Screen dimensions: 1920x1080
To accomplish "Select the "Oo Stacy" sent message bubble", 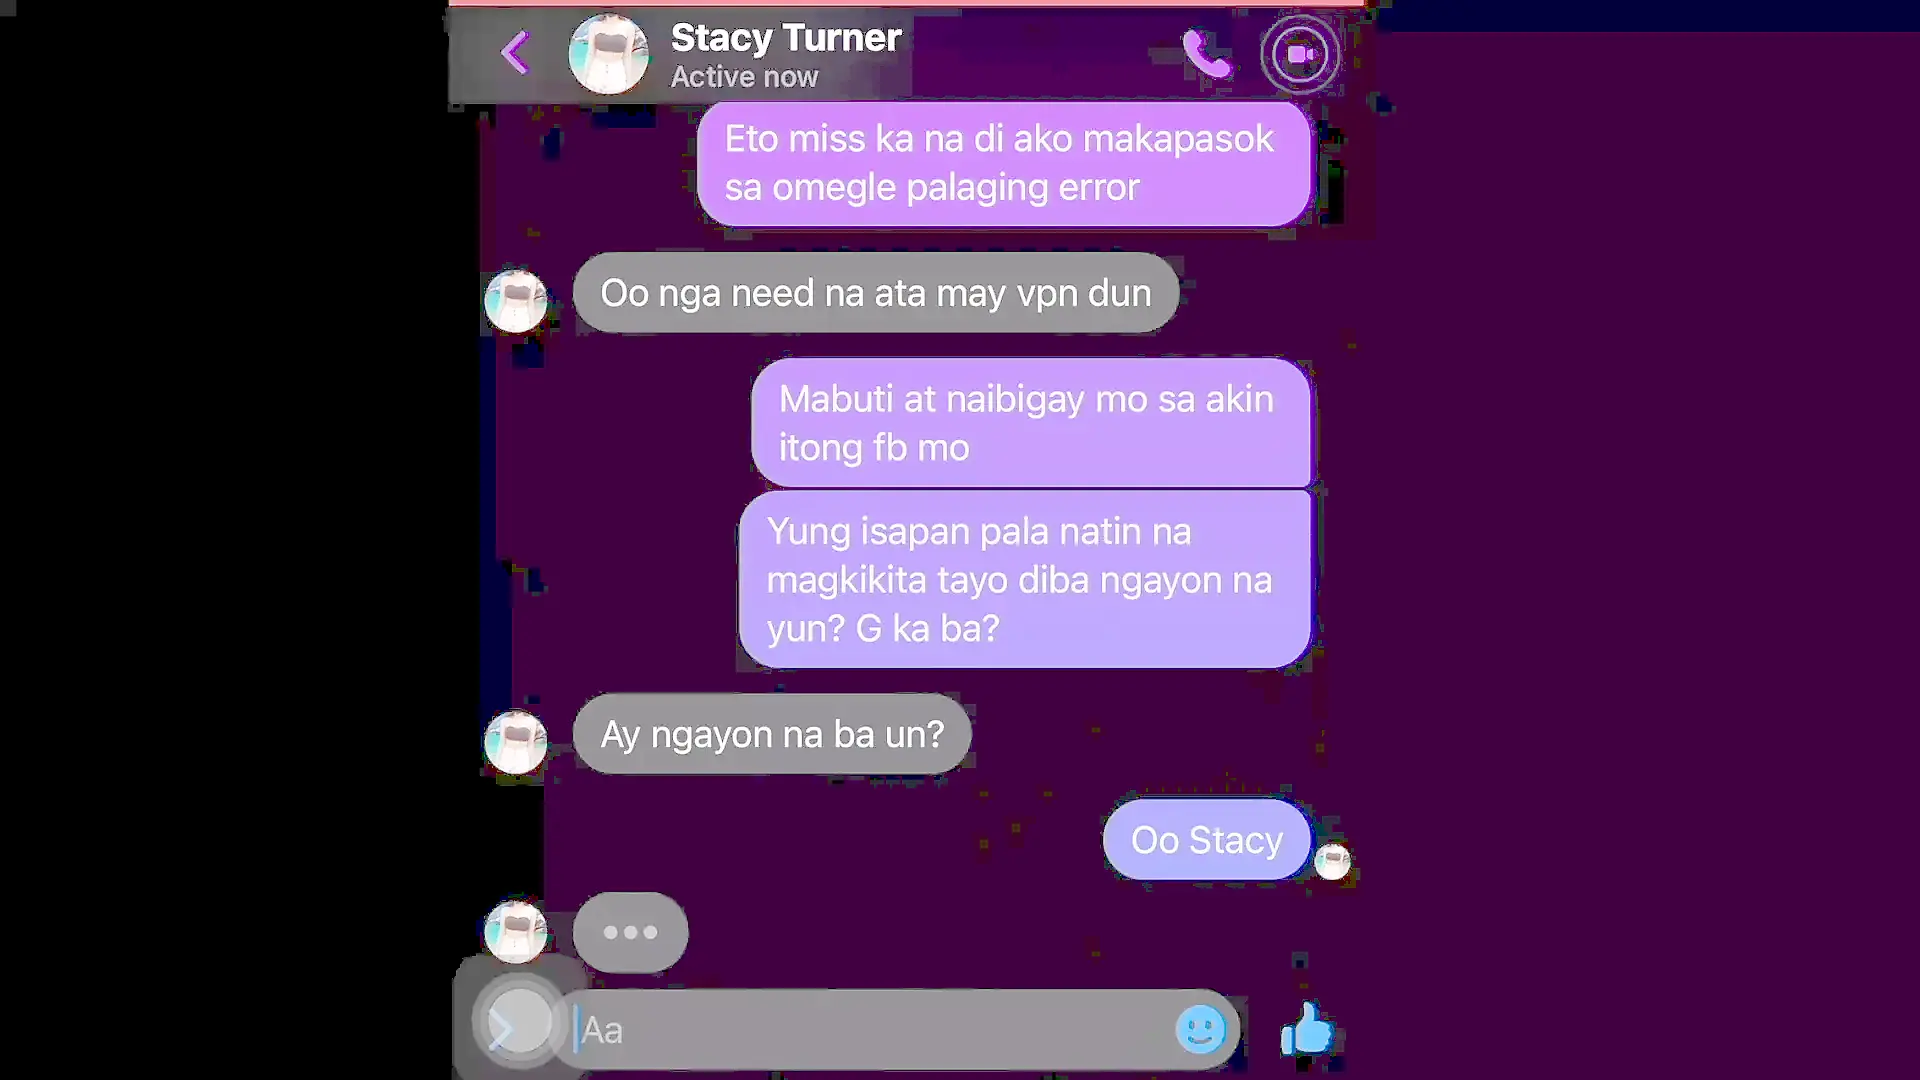I will (x=1206, y=840).
